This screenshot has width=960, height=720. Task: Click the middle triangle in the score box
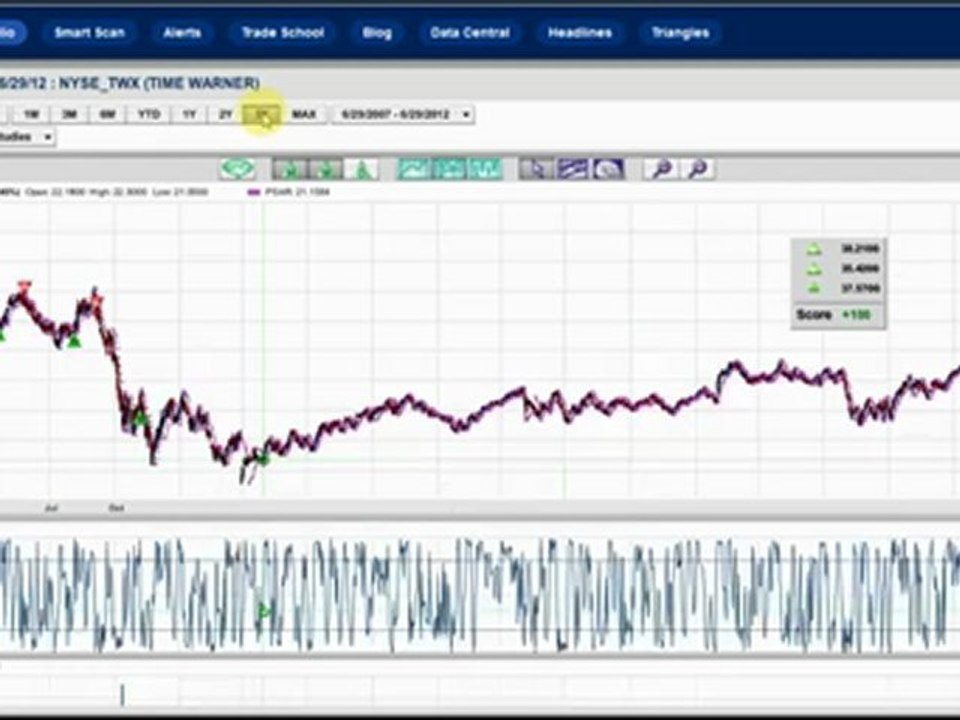[814, 268]
